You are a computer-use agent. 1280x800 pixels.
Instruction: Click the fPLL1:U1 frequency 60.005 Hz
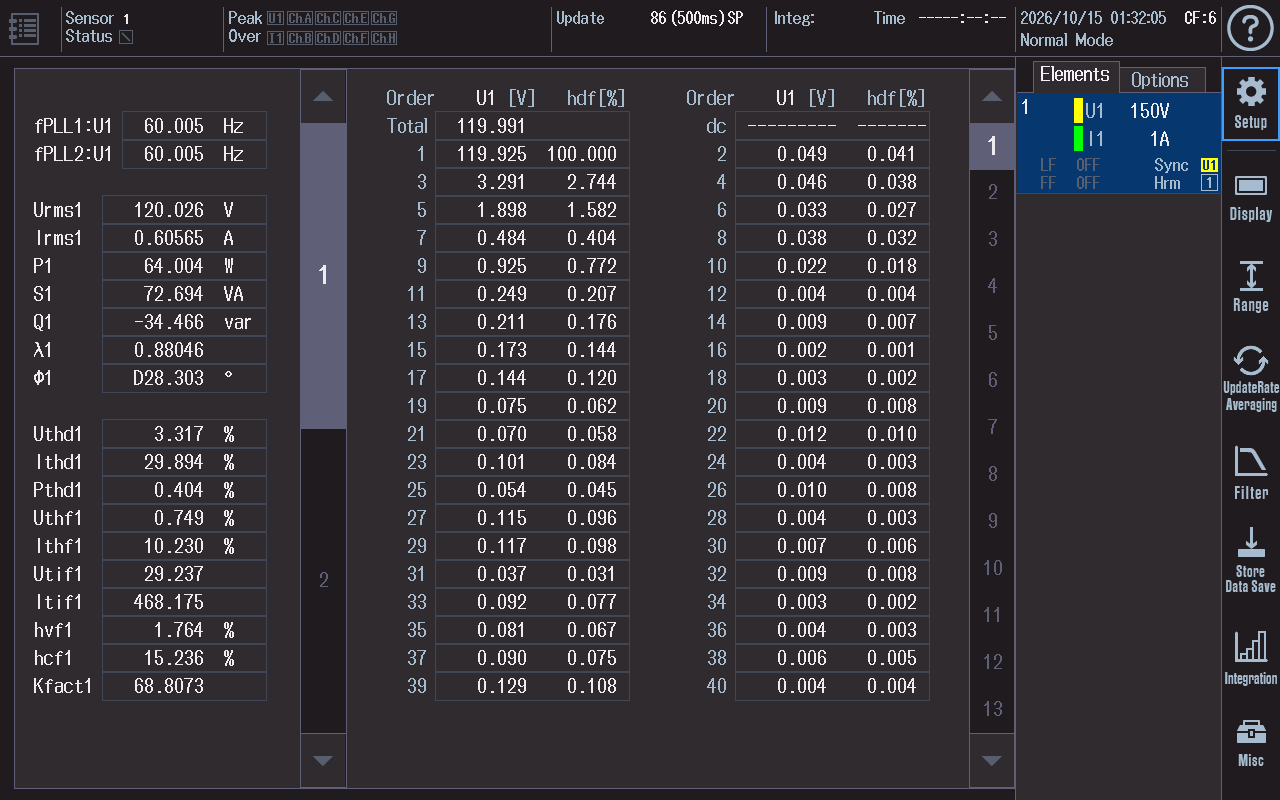pyautogui.click(x=194, y=126)
